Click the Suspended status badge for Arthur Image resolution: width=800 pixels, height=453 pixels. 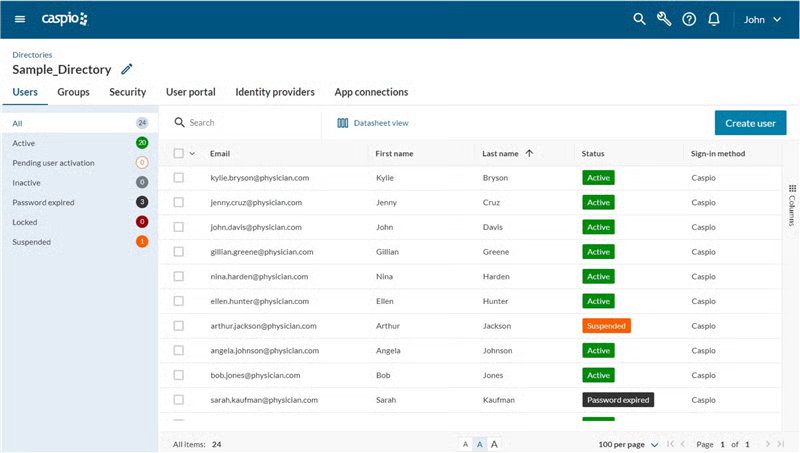tap(606, 325)
